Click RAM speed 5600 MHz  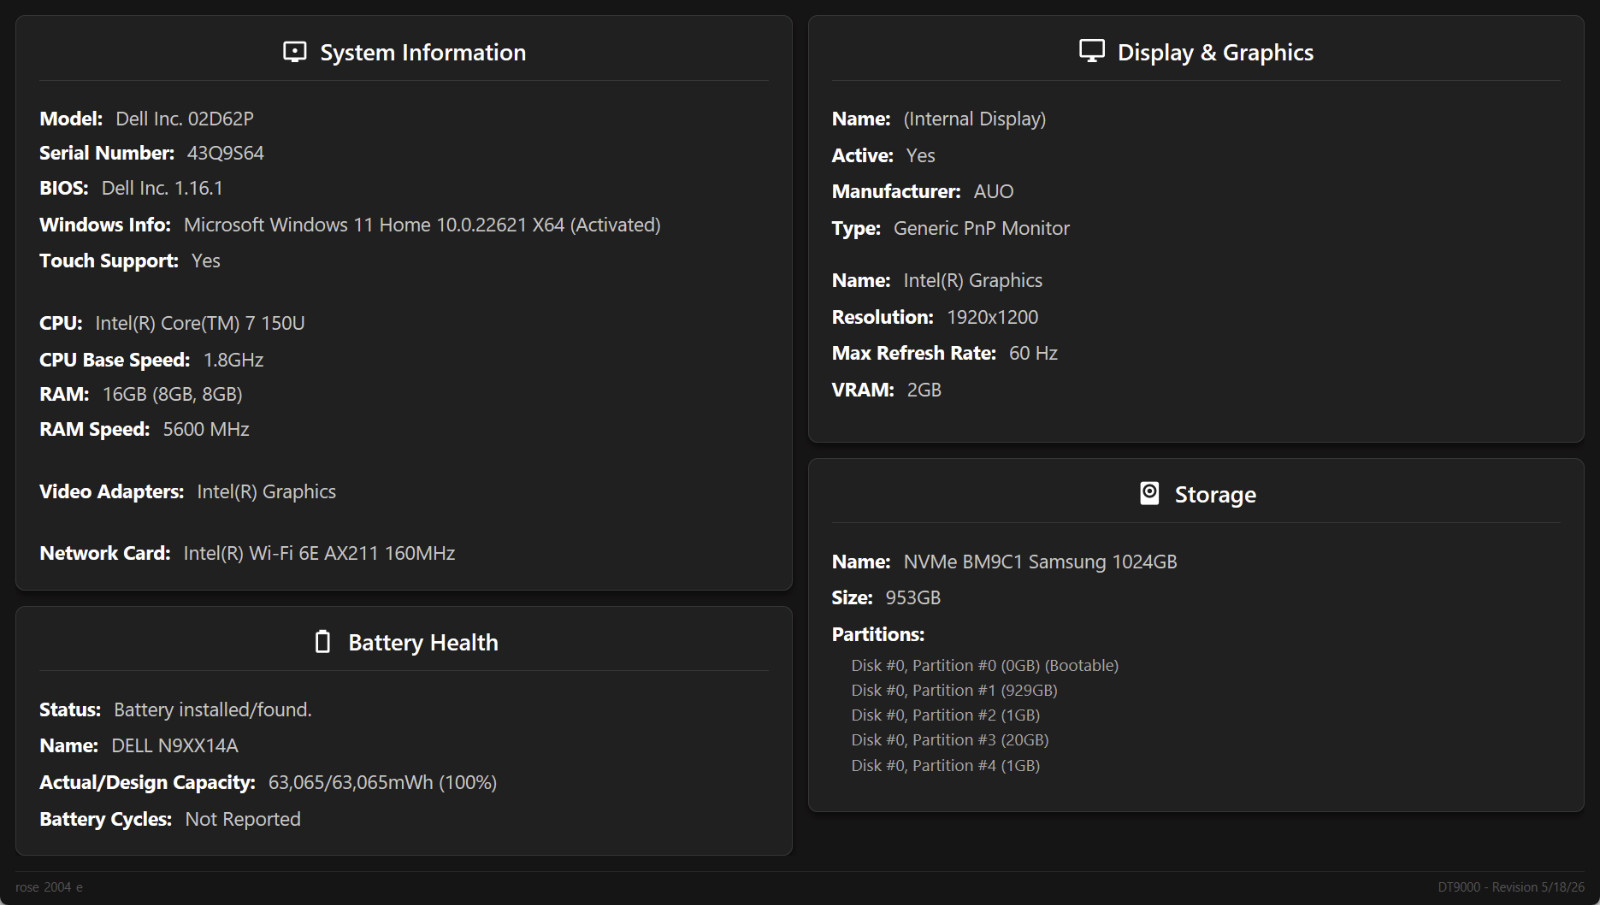[206, 429]
